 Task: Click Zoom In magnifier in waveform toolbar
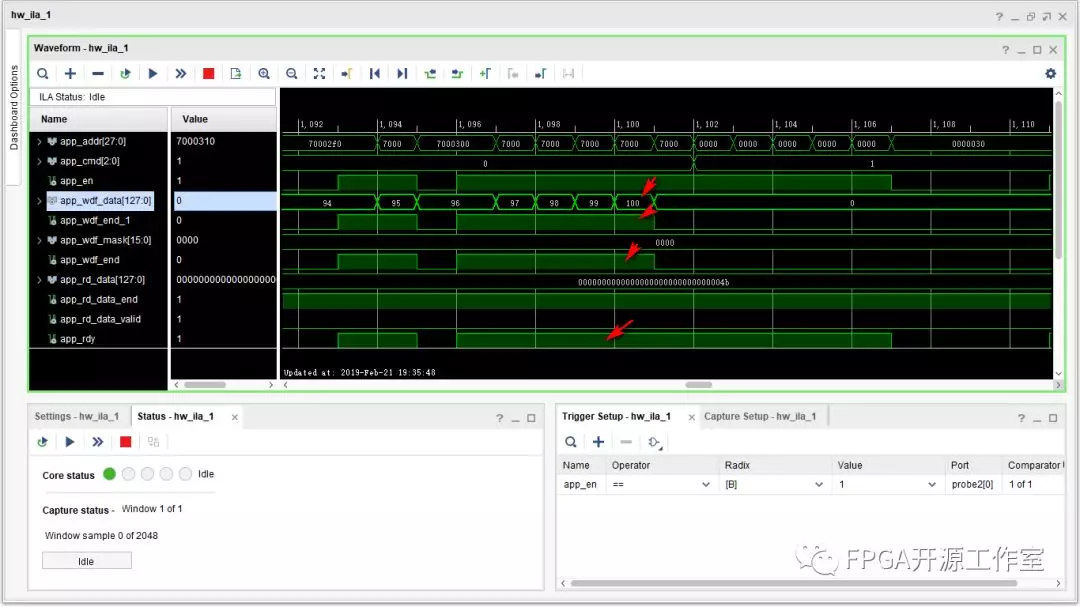(264, 73)
